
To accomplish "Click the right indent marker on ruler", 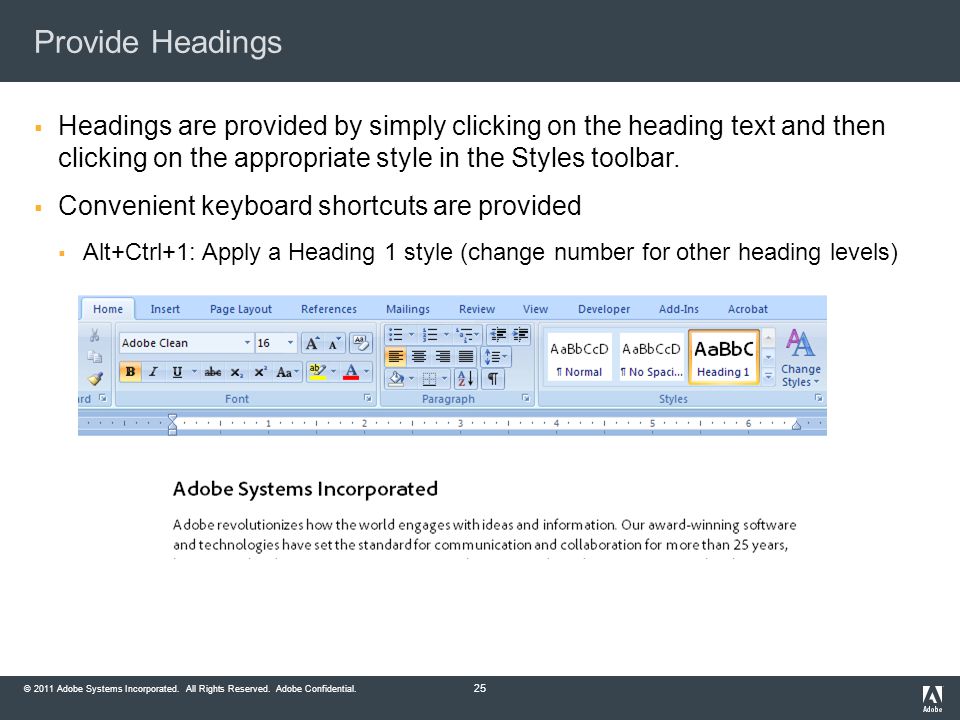I will tap(797, 425).
